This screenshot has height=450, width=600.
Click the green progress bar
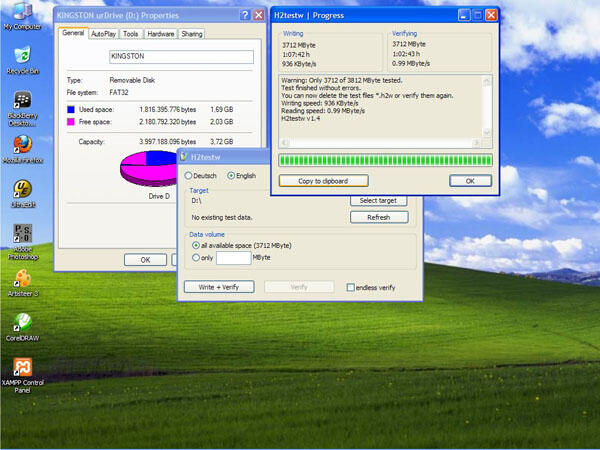pos(385,160)
